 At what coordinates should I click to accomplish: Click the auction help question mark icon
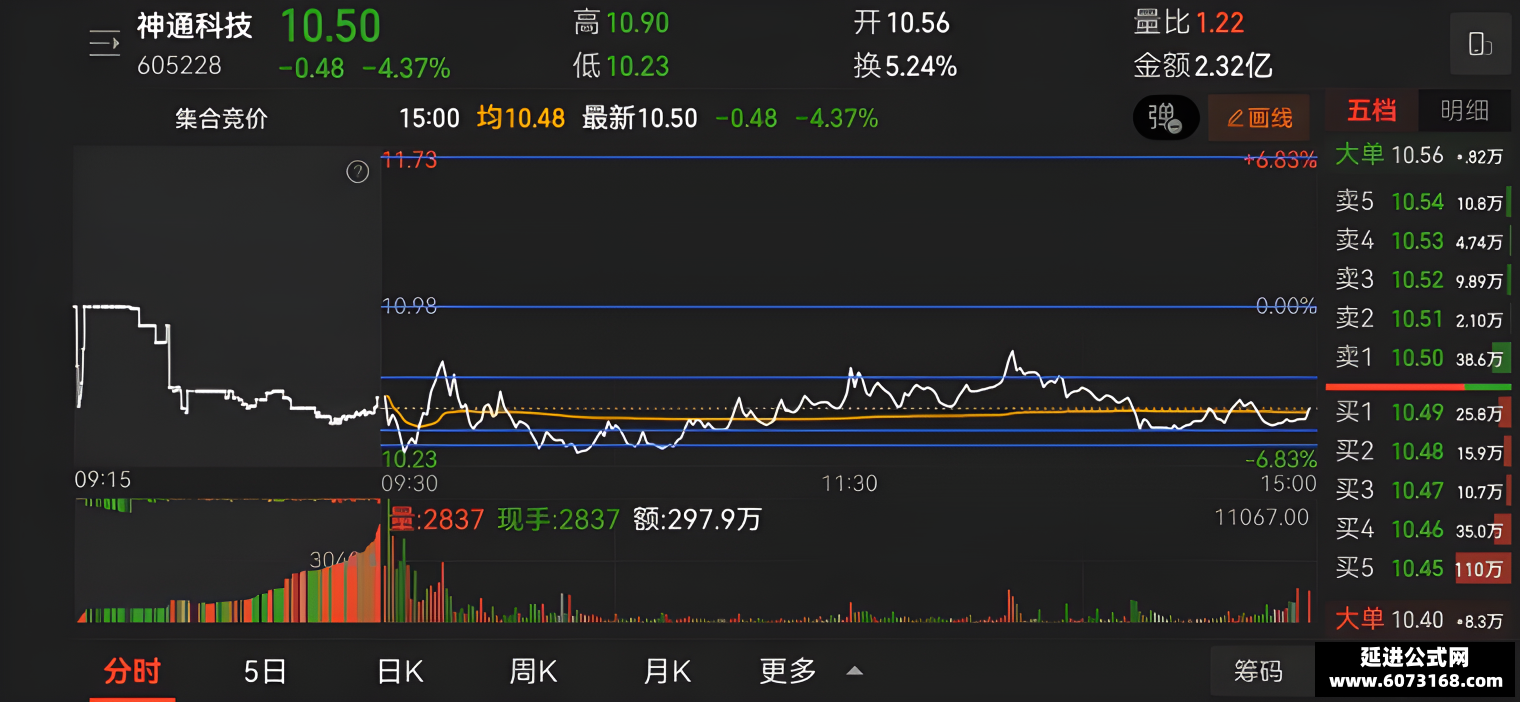tap(357, 172)
